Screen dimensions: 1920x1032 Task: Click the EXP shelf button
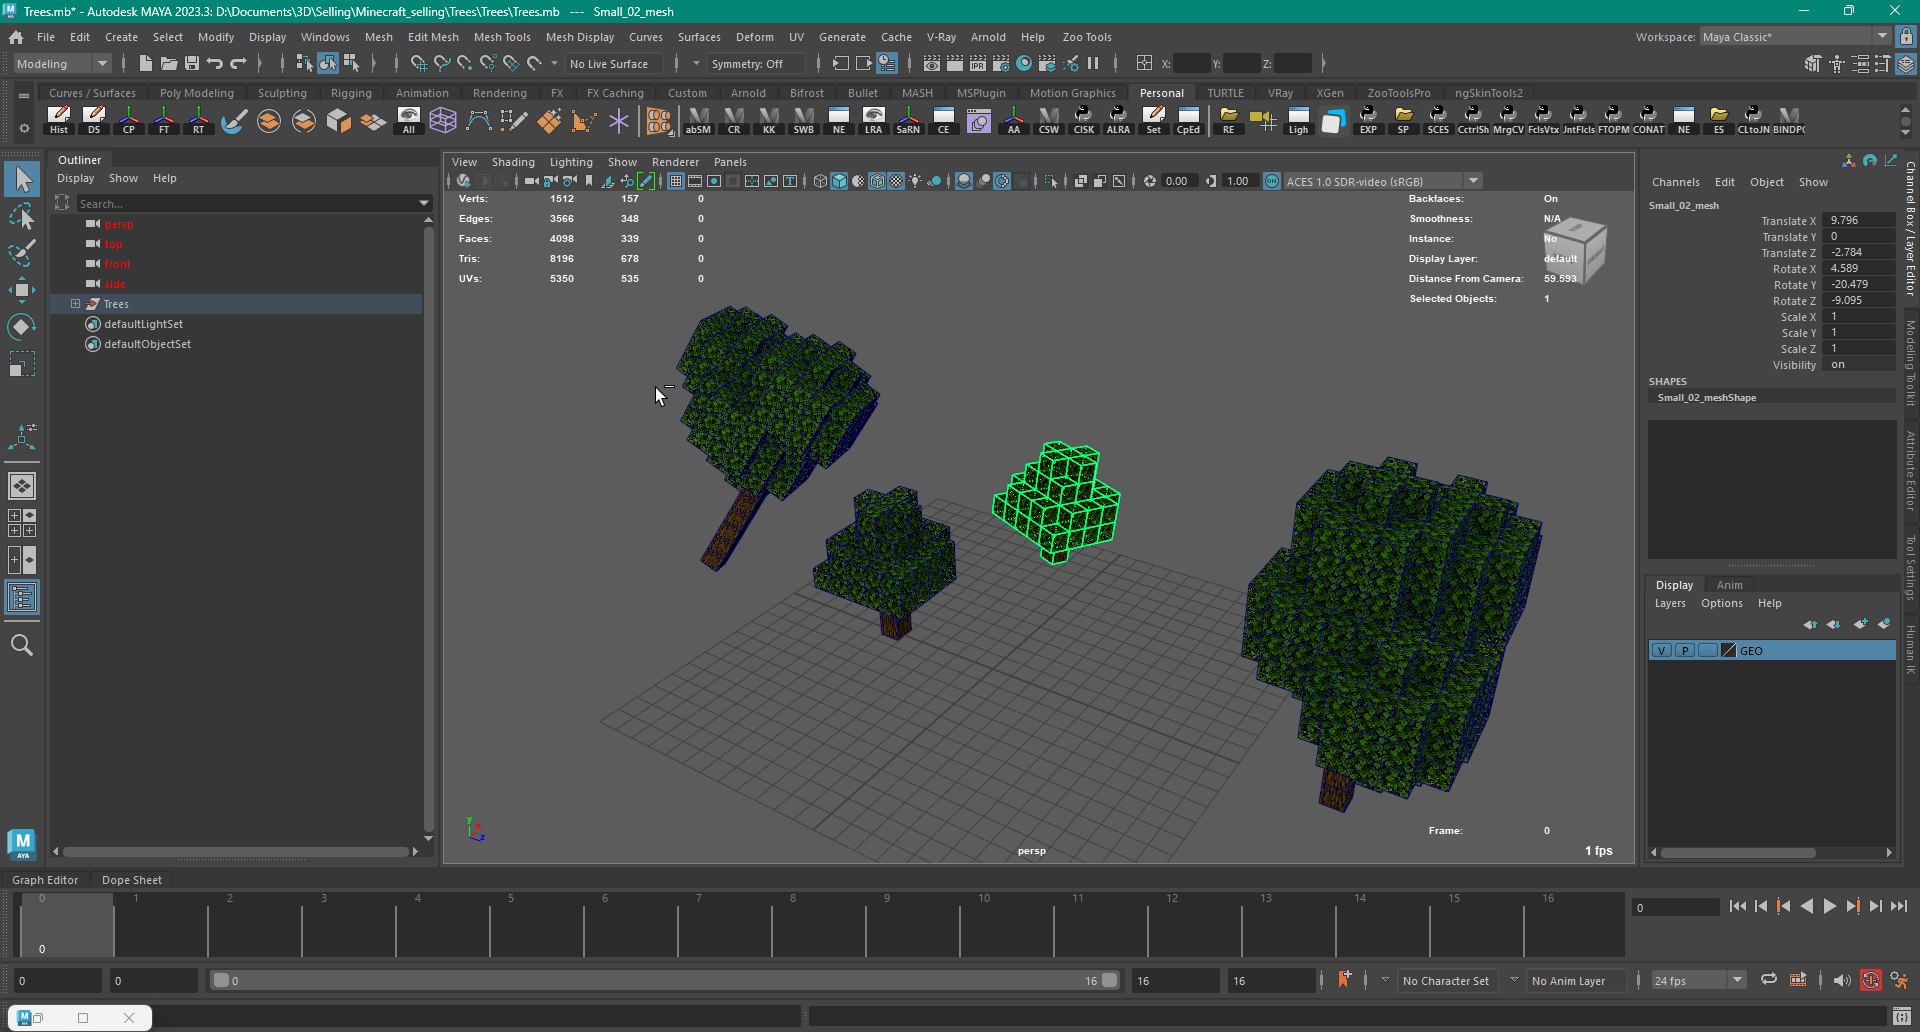click(x=1368, y=121)
